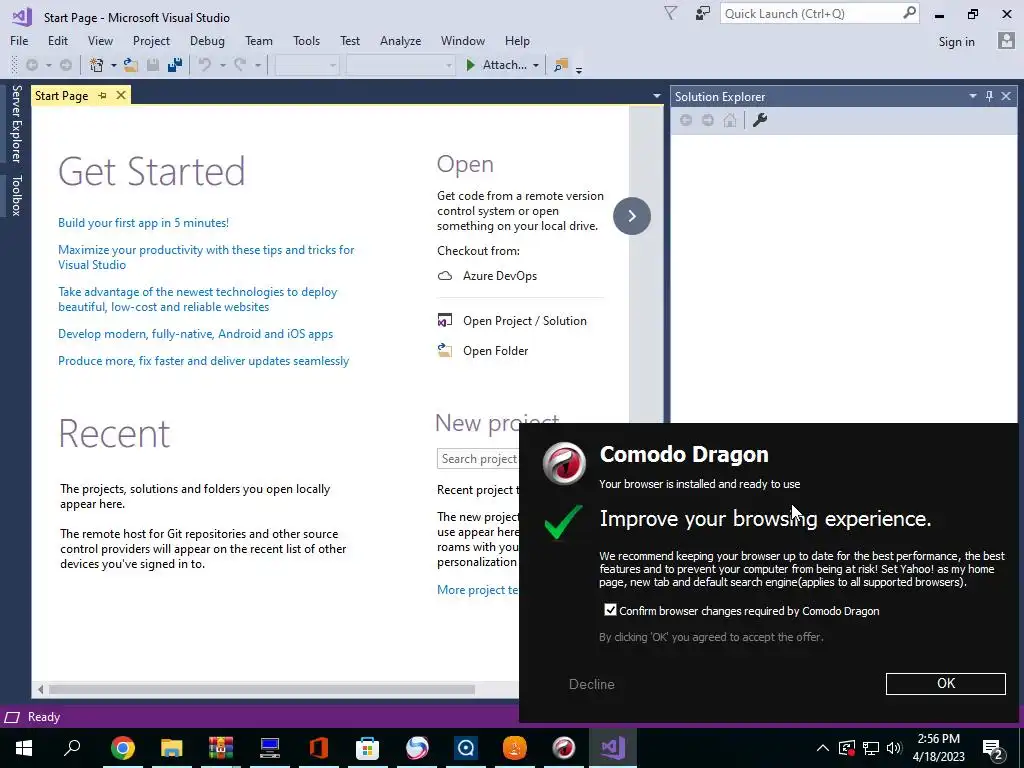
Task: Open the Edit menu
Action: (57, 40)
